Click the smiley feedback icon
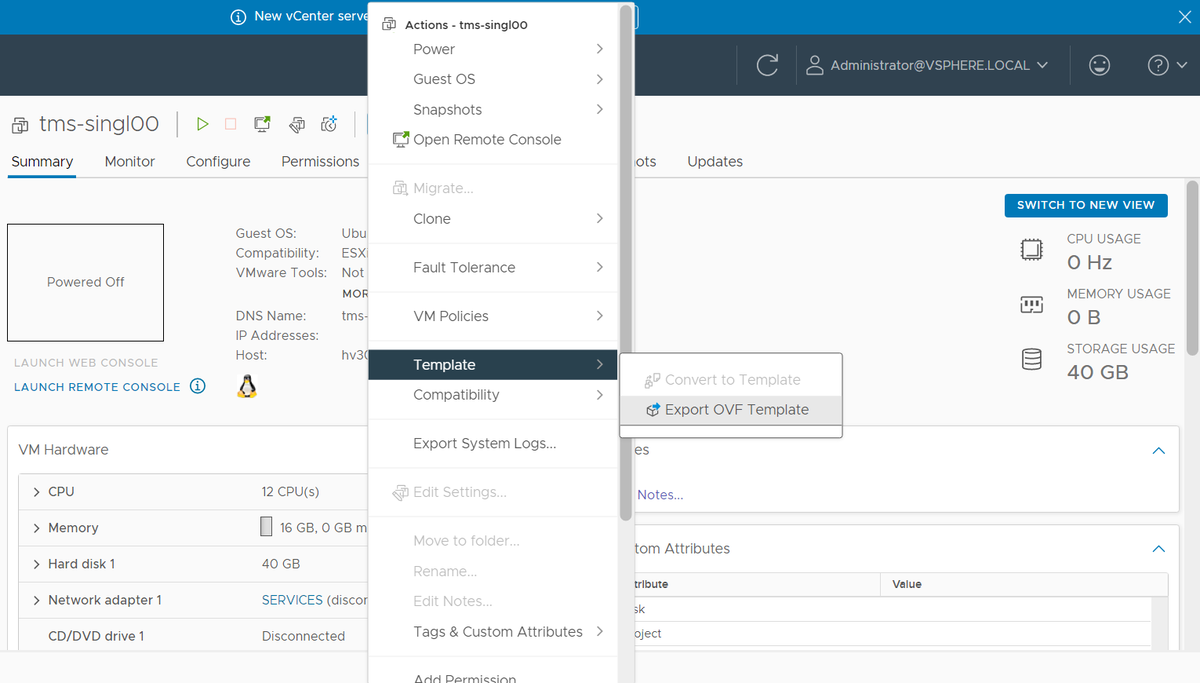This screenshot has height=683, width=1200. 1099,65
